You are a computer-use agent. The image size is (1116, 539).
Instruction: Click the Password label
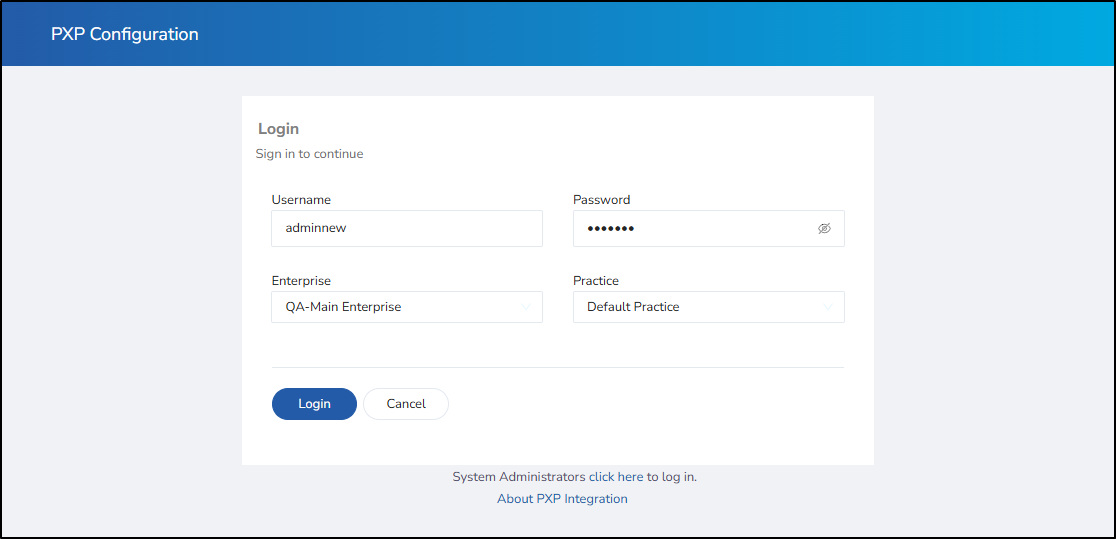pos(601,199)
